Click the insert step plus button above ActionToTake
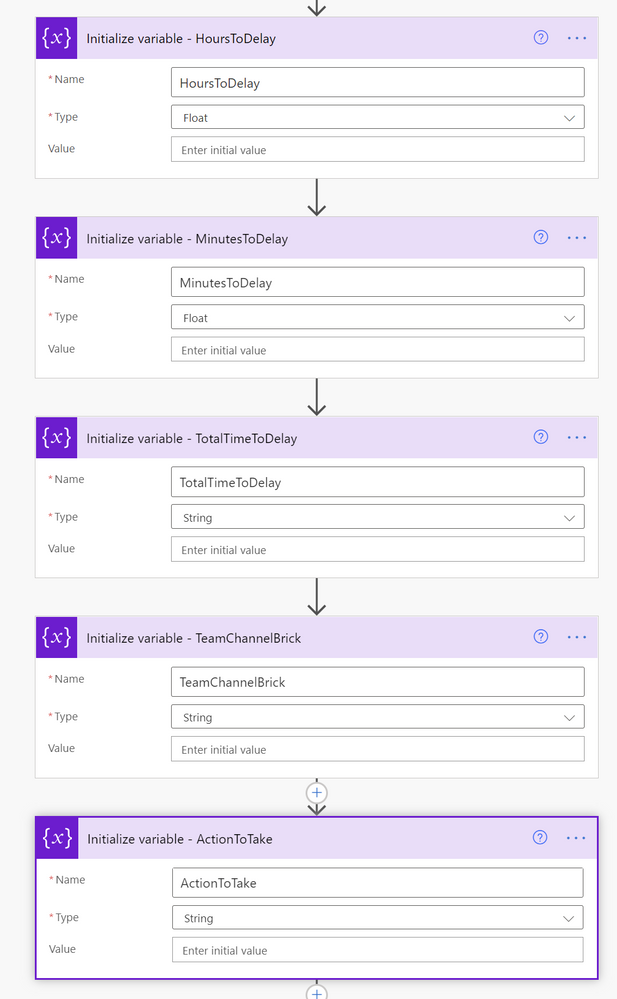This screenshot has height=999, width=617. (x=316, y=792)
